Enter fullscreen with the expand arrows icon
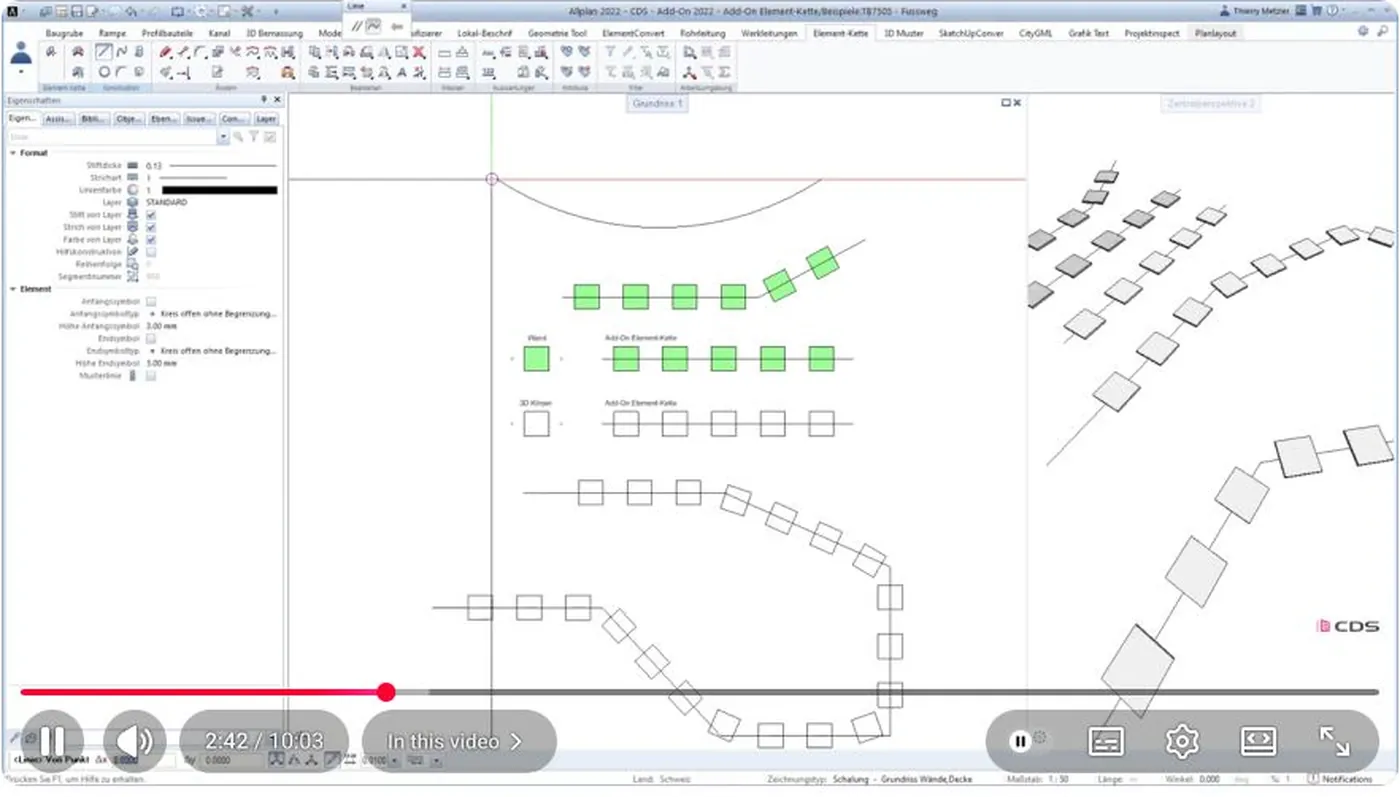 (1334, 741)
